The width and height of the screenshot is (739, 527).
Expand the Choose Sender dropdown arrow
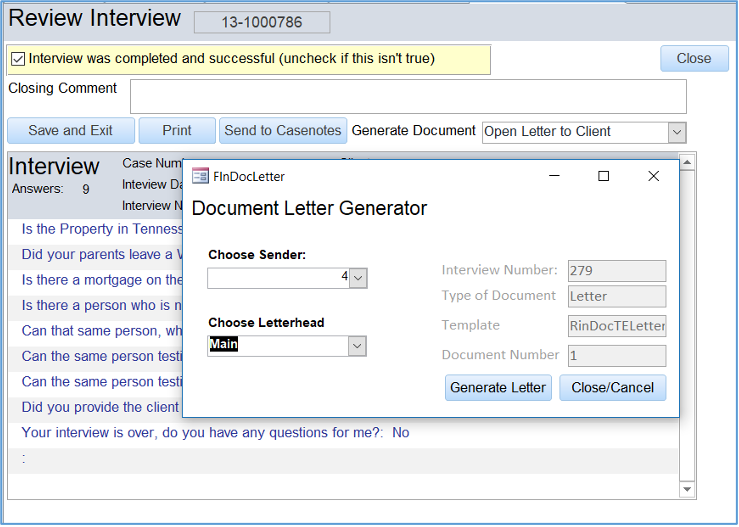(358, 278)
